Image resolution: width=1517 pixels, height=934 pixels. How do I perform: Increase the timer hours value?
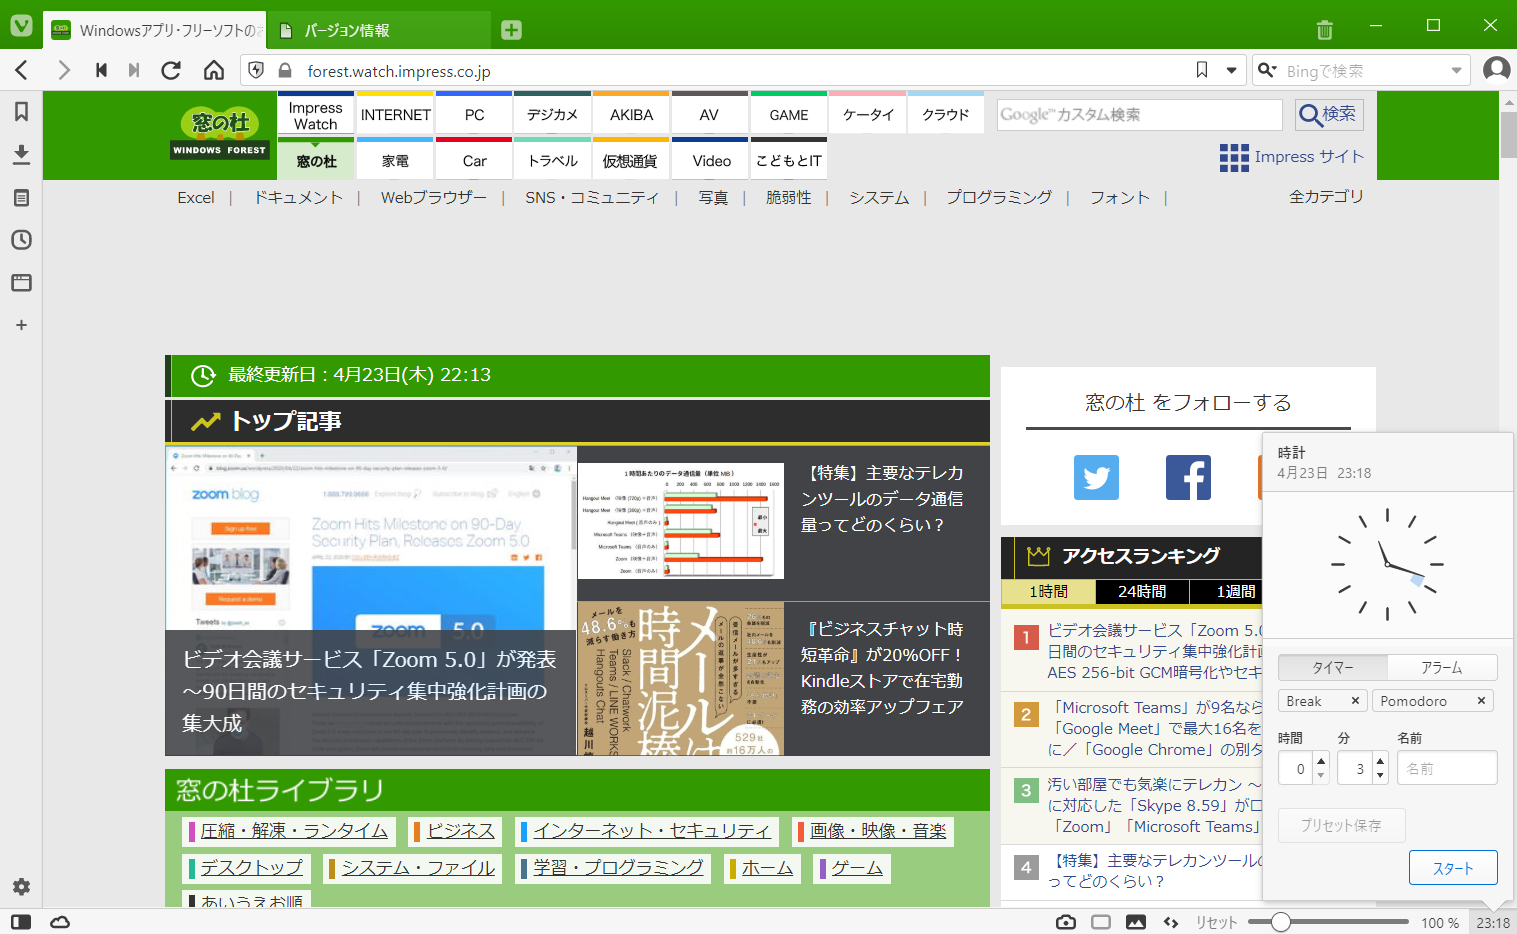pyautogui.click(x=1321, y=762)
